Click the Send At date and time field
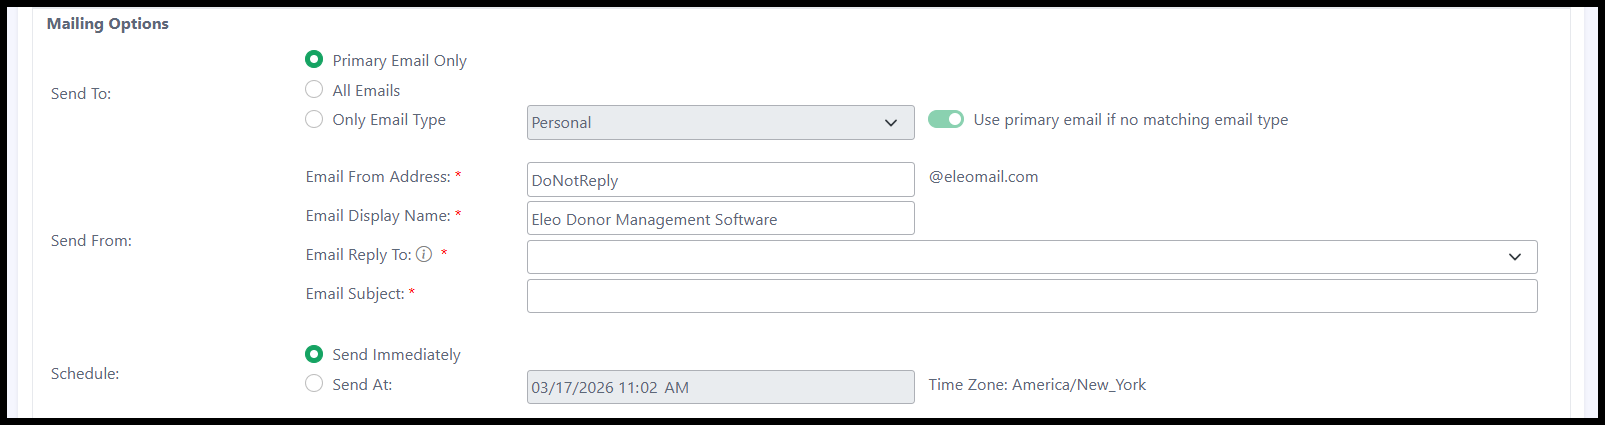Screen dimensions: 1605x425 [x=720, y=387]
